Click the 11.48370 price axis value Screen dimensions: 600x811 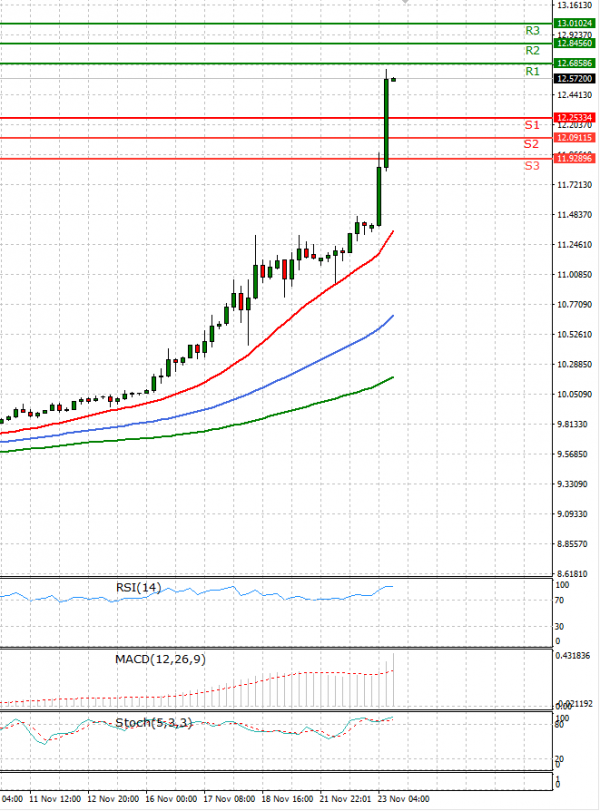[574, 215]
